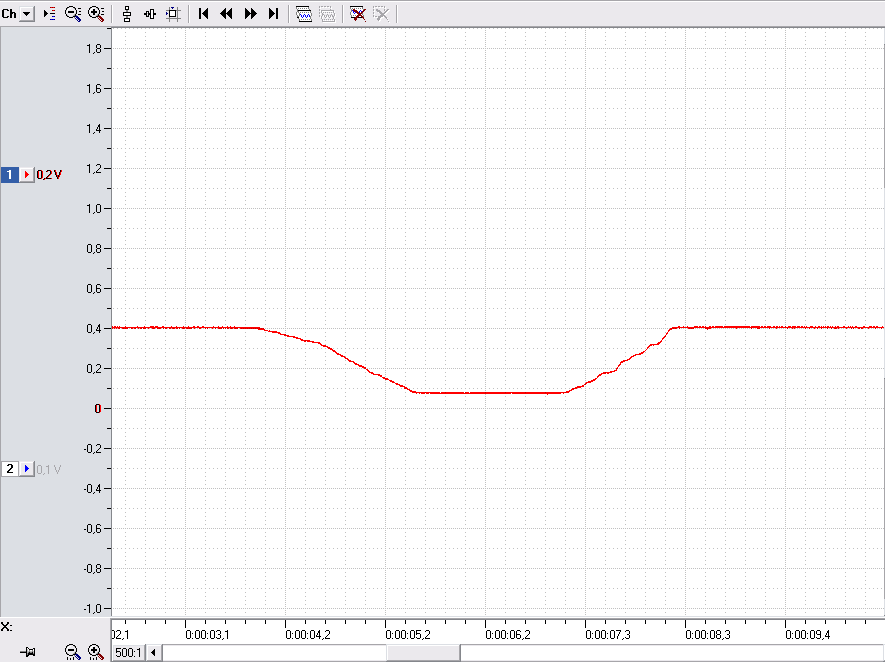Zoom out vertically using top toolbar magnifier
885x662 pixels.
[73, 14]
